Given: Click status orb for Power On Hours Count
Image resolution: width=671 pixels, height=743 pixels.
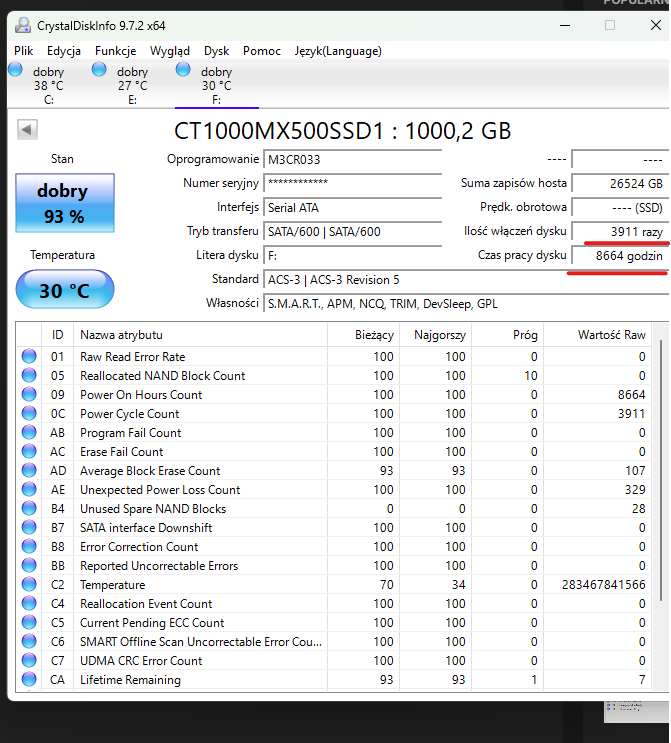Looking at the screenshot, I should pyautogui.click(x=29, y=395).
